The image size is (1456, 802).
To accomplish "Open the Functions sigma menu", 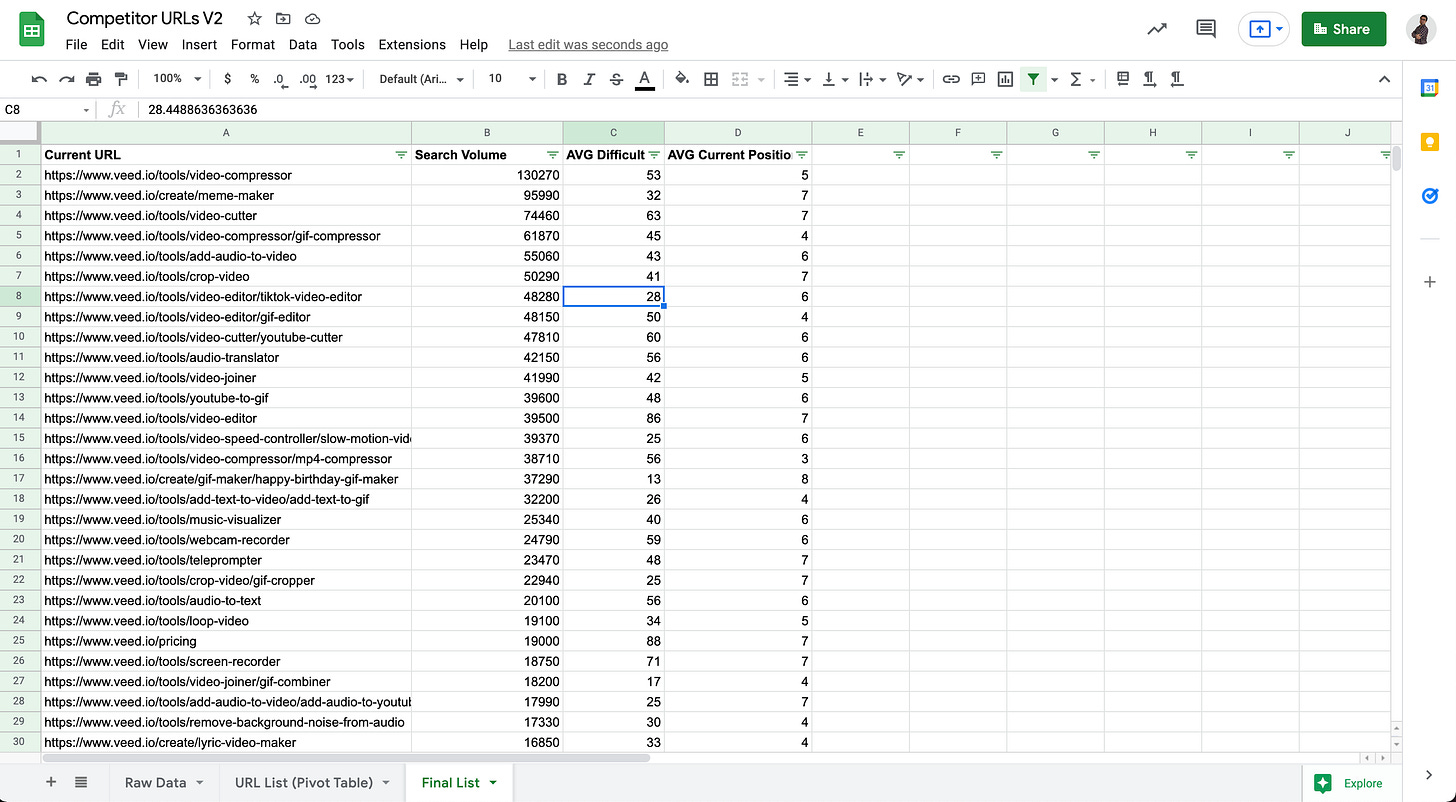I will click(x=1082, y=79).
